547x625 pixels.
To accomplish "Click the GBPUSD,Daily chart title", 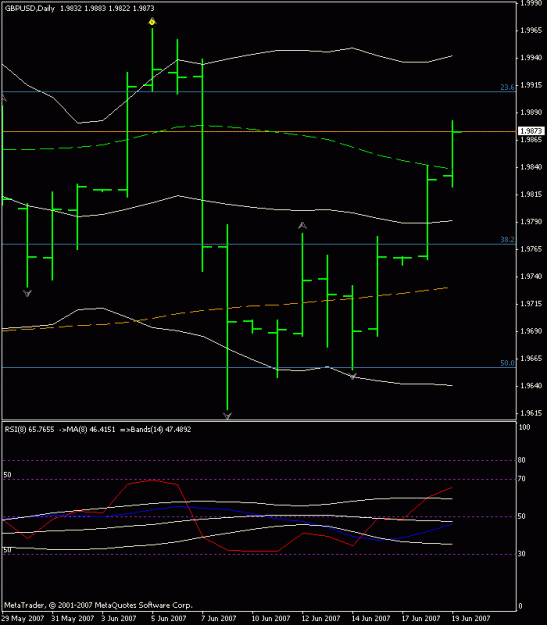I will [30, 8].
